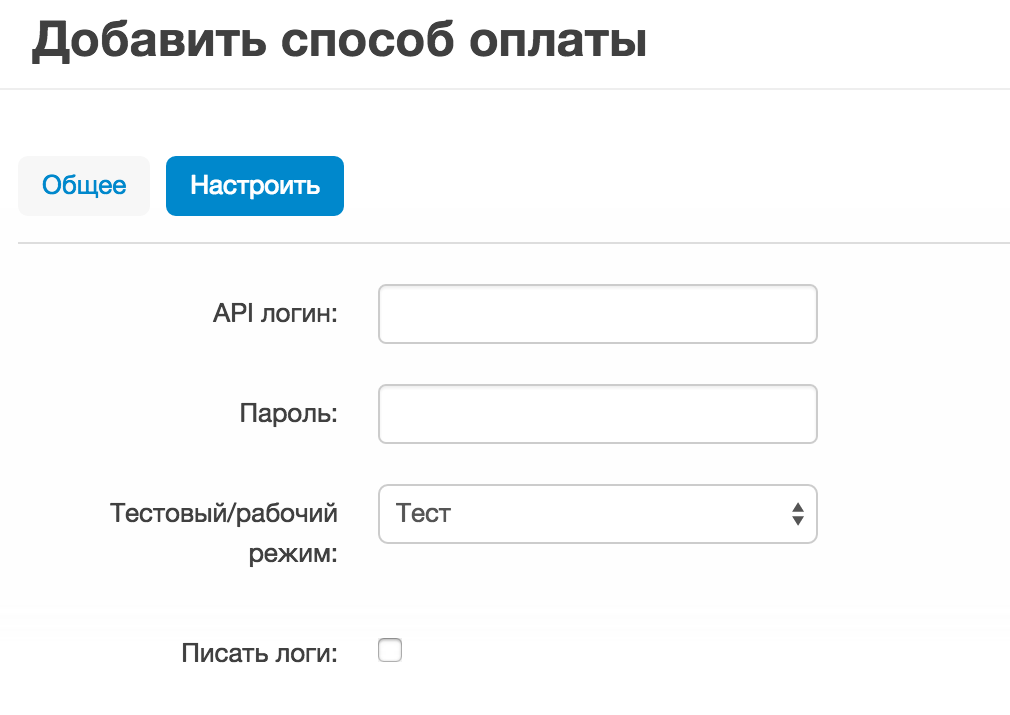Open the Тестовый/рабочий режим dropdown
This screenshot has height=715, width=1010.
(597, 514)
